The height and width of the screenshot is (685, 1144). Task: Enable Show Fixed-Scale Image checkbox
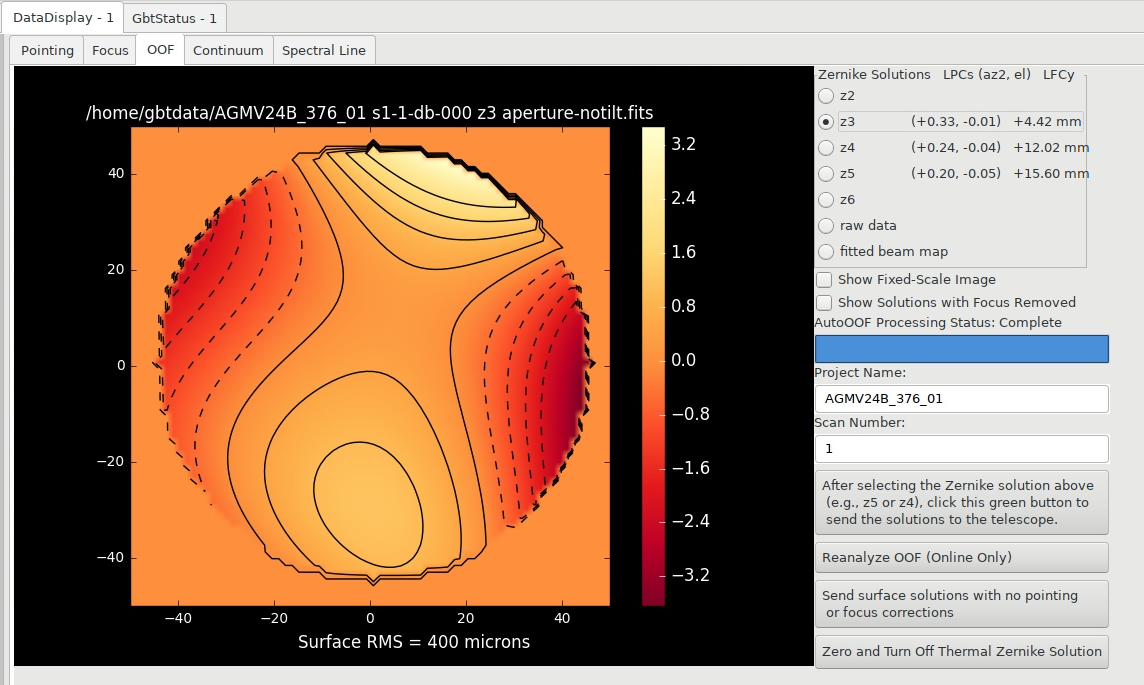point(824,279)
